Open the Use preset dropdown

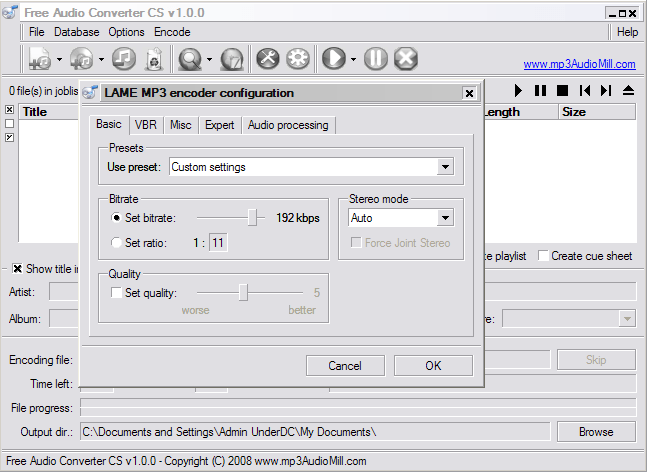[x=445, y=167]
